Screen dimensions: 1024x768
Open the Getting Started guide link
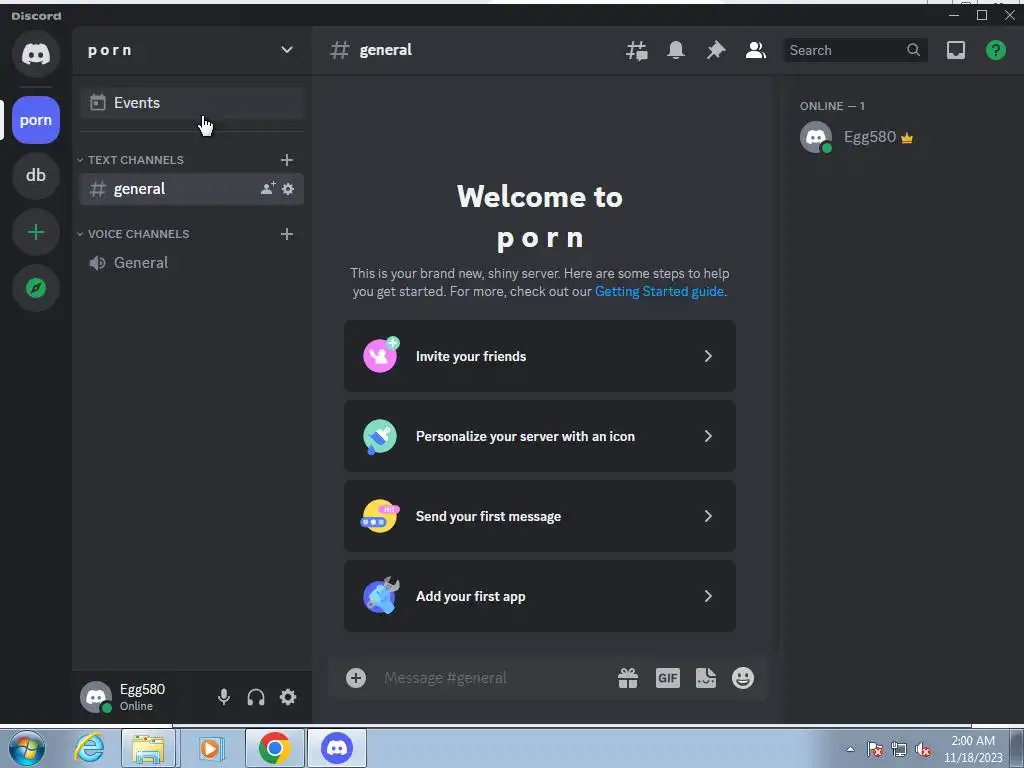[x=659, y=291]
